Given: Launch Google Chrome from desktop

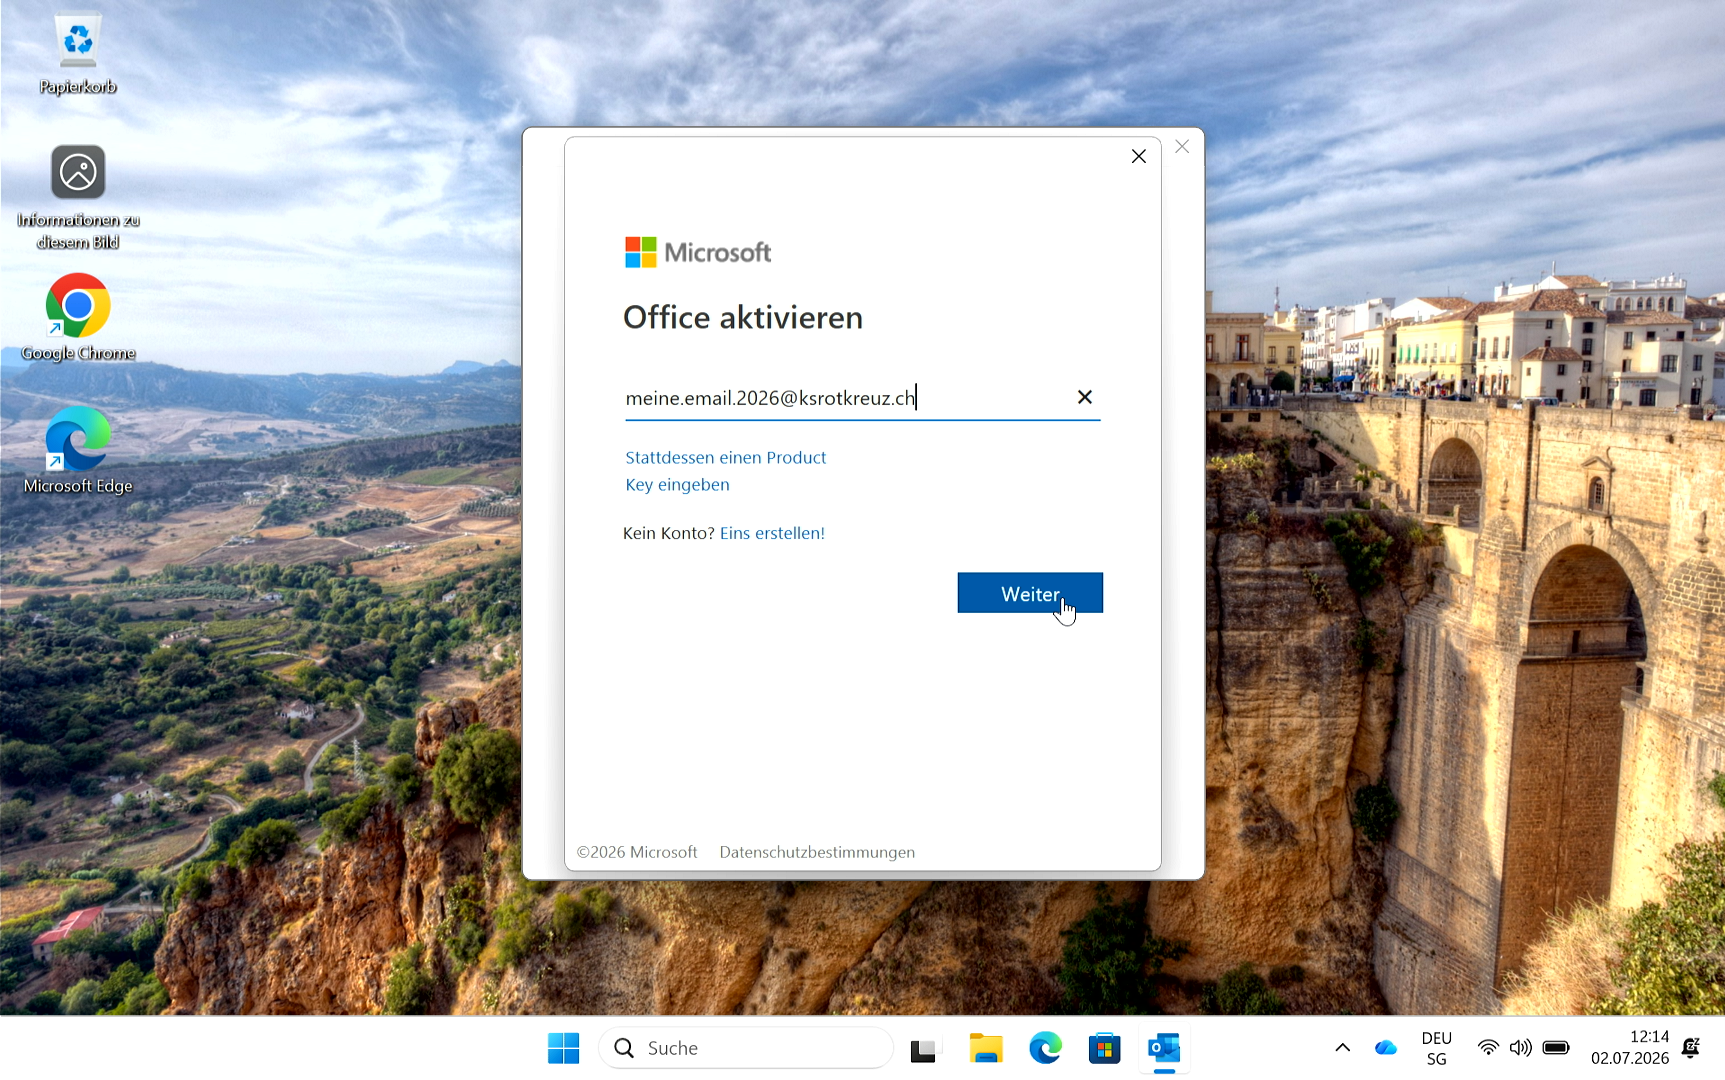Looking at the screenshot, I should (78, 318).
